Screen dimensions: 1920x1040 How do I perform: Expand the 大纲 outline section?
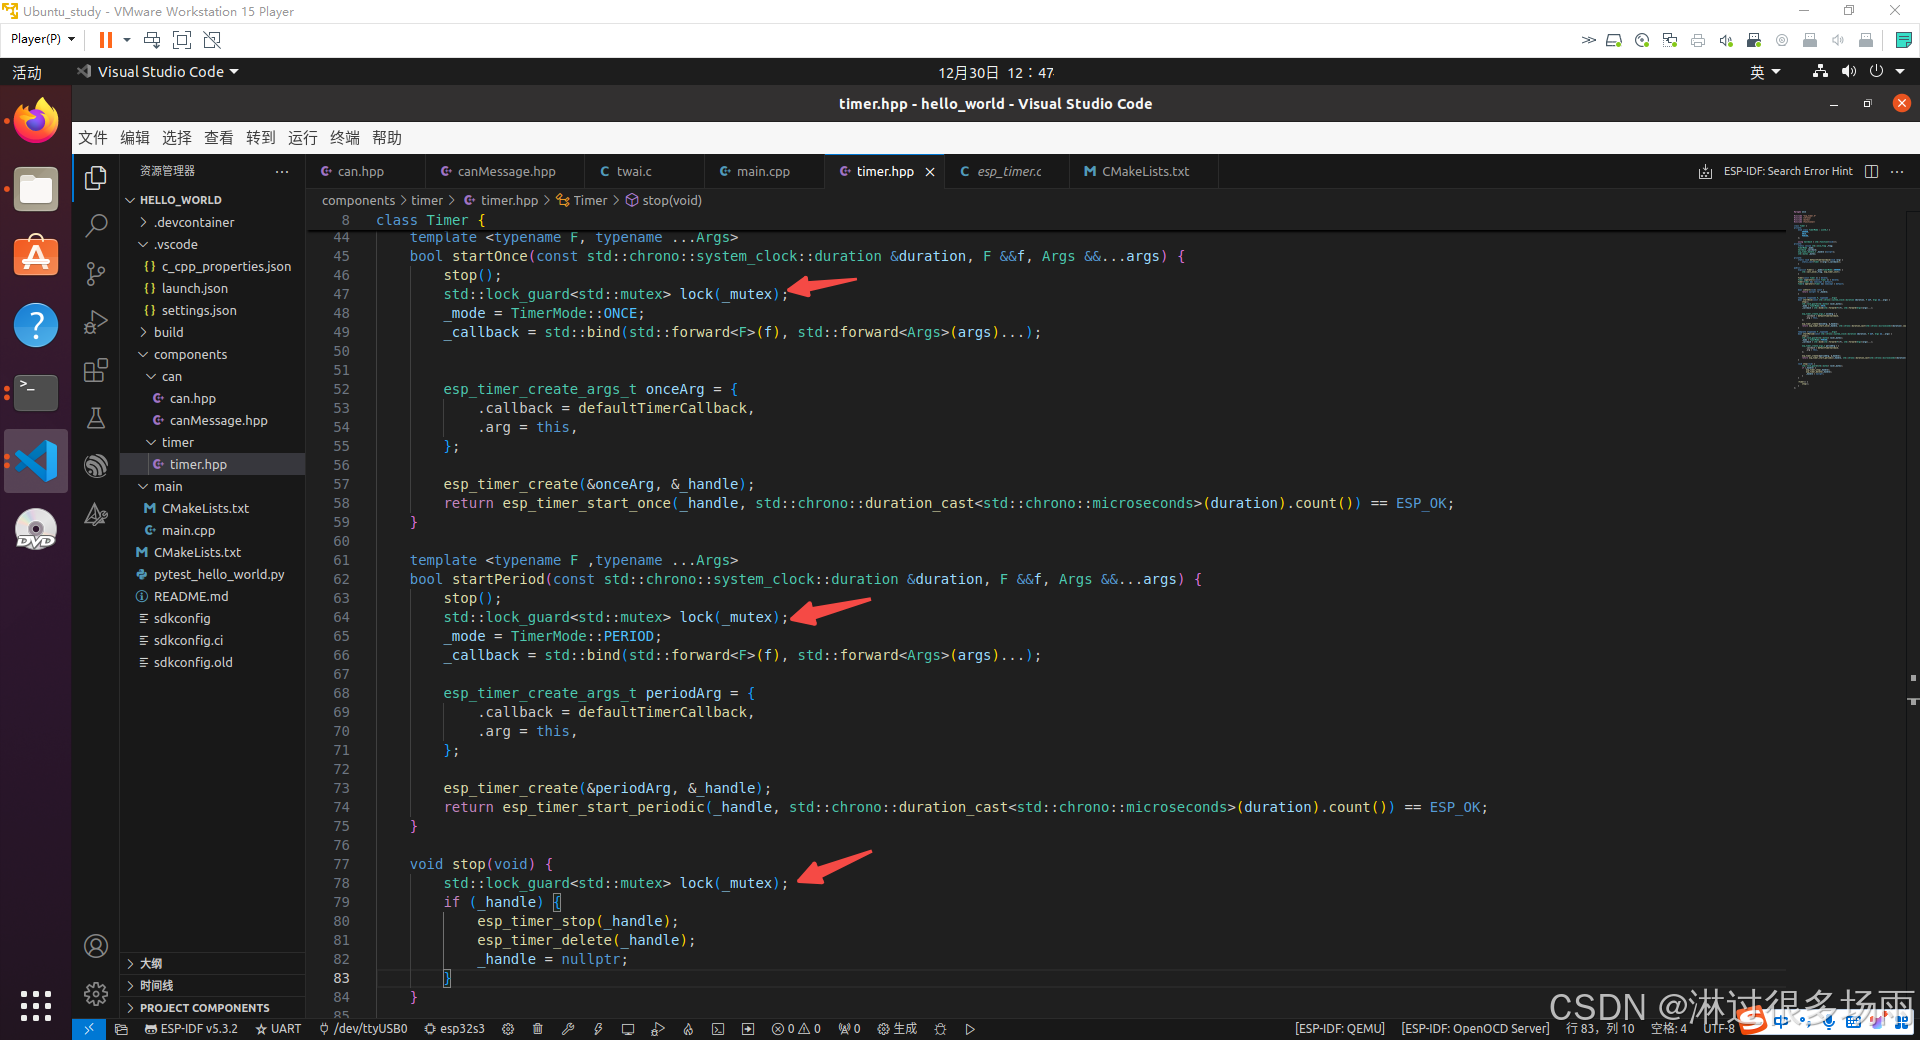point(212,963)
